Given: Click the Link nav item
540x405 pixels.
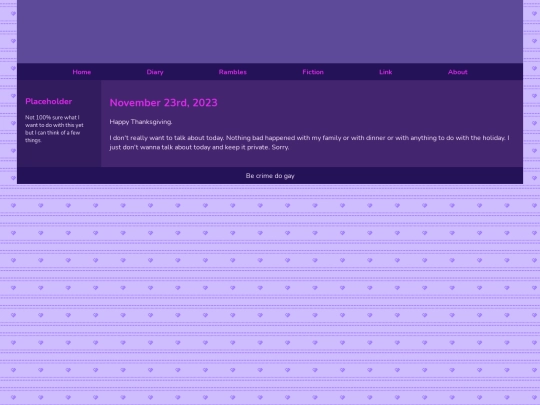Looking at the screenshot, I should [386, 72].
